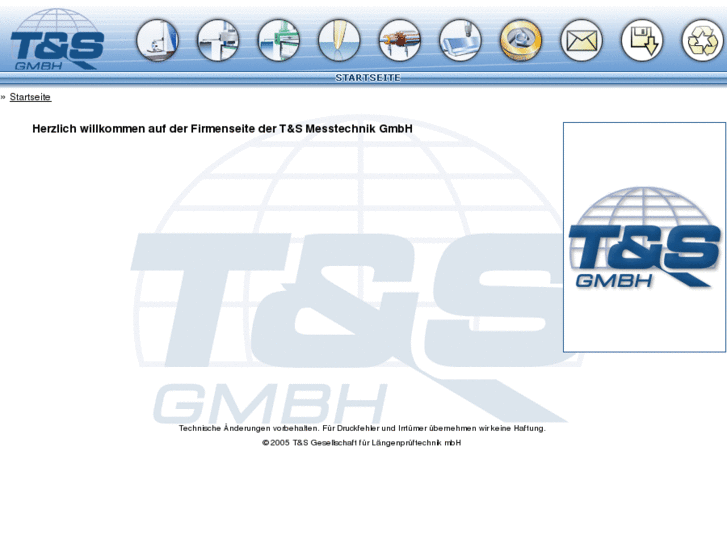Open the nav icon showing a probe over a plate
This screenshot has height=545, width=727.
click(x=460, y=40)
